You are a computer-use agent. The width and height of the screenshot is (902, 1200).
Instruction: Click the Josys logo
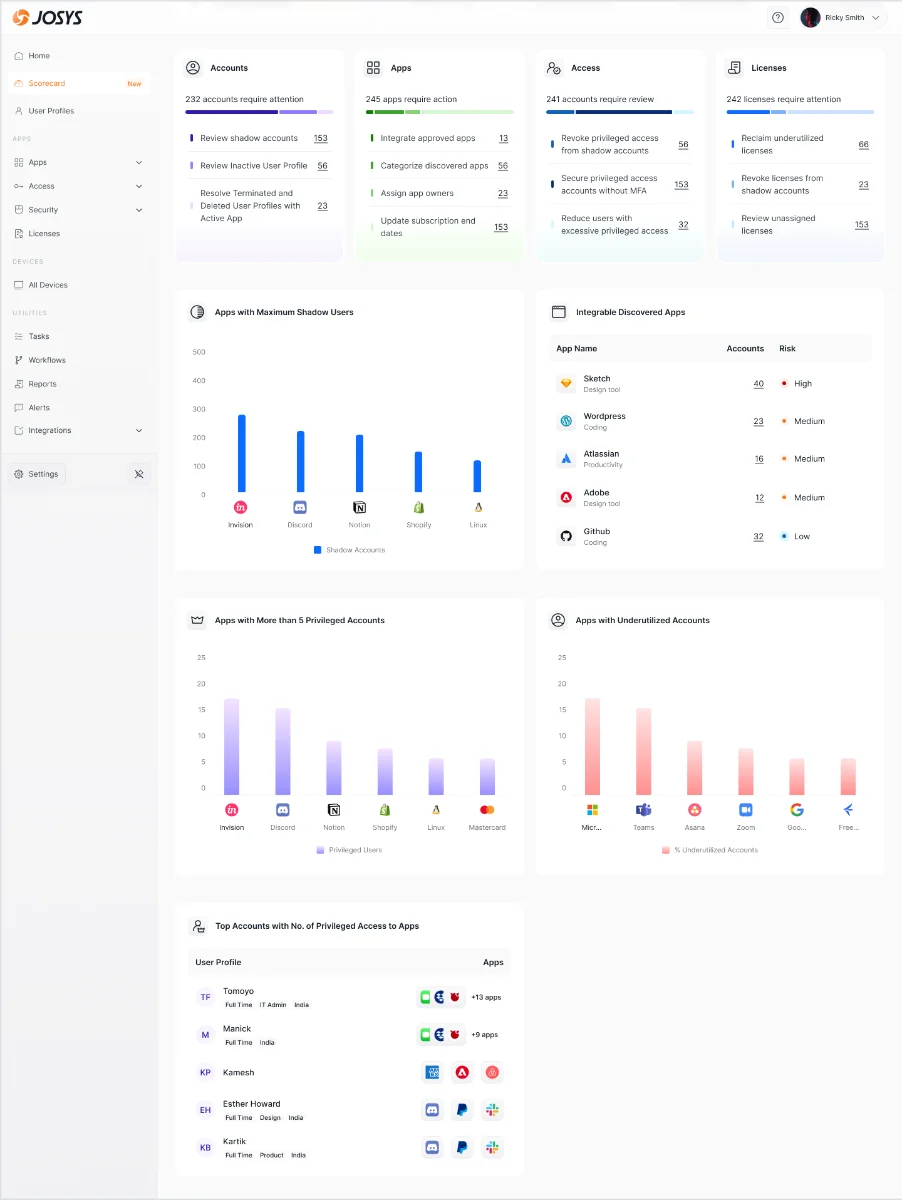coord(46,17)
